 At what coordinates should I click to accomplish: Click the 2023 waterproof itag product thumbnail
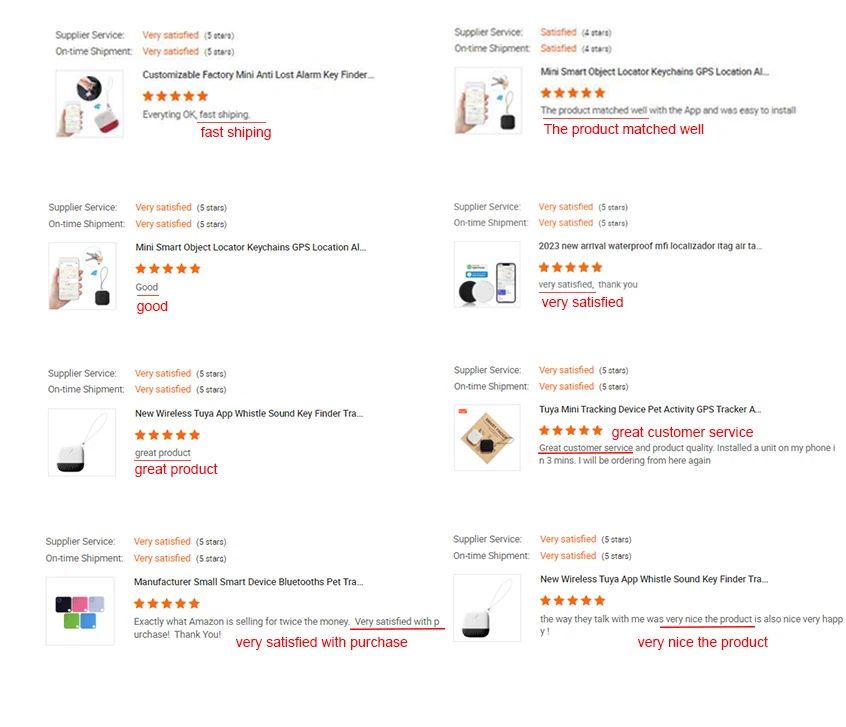point(487,274)
